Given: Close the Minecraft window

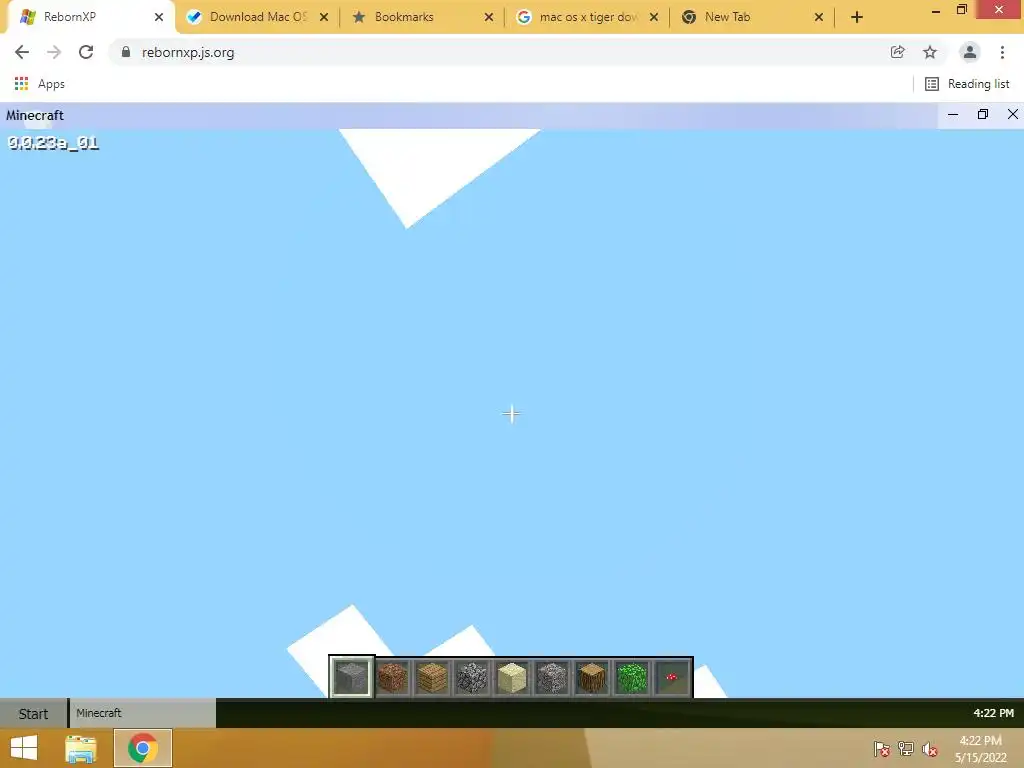Looking at the screenshot, I should tap(1013, 115).
